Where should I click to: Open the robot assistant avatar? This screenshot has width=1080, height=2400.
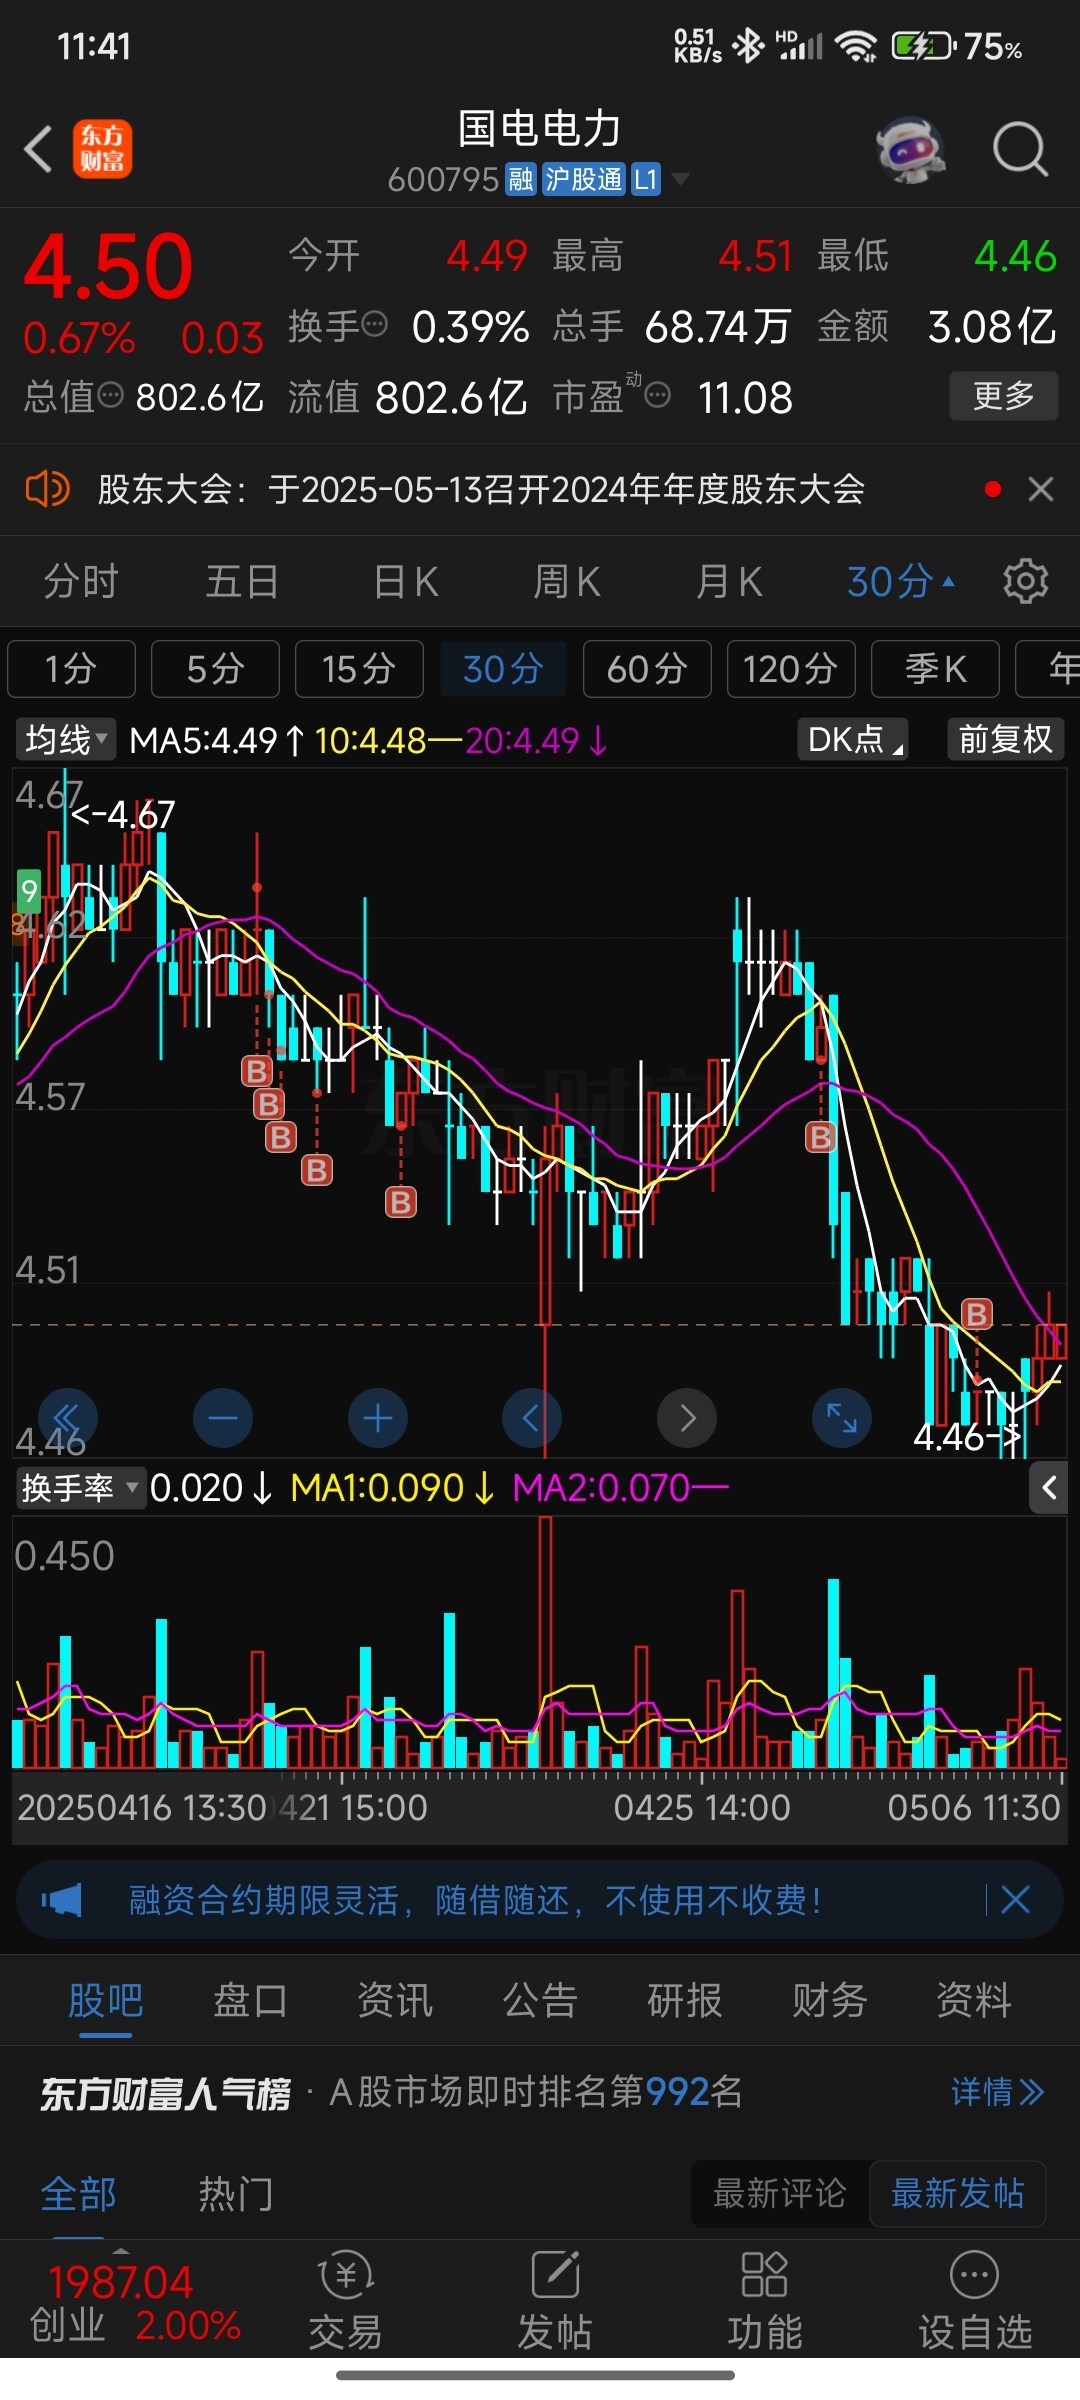point(911,150)
